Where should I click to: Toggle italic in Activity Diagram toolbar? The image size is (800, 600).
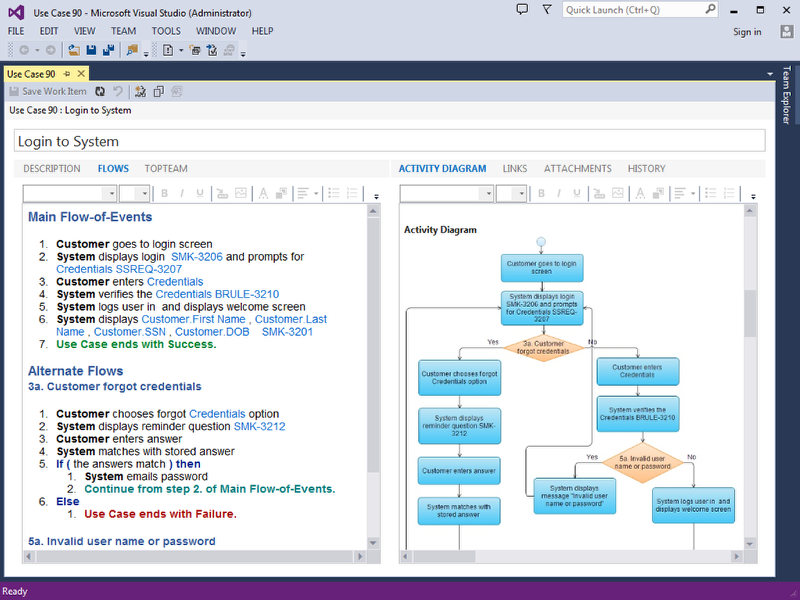[560, 193]
